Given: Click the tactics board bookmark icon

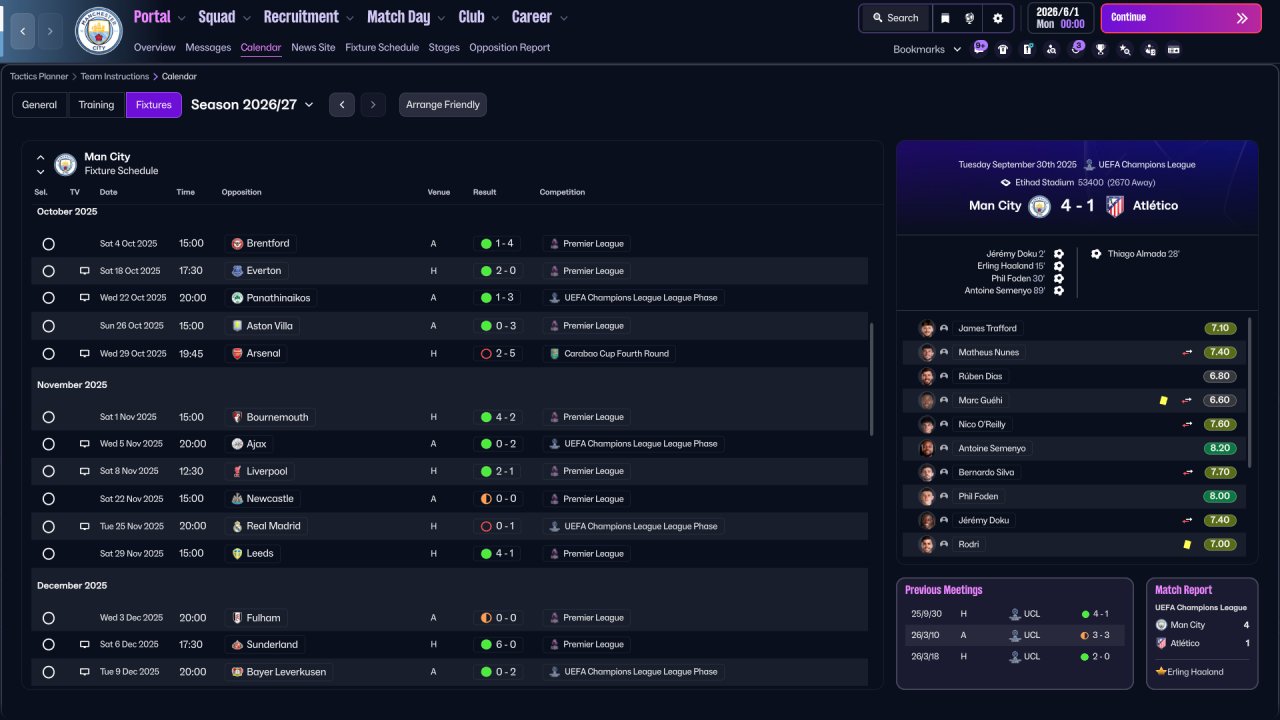Looking at the screenshot, I should tap(1027, 49).
